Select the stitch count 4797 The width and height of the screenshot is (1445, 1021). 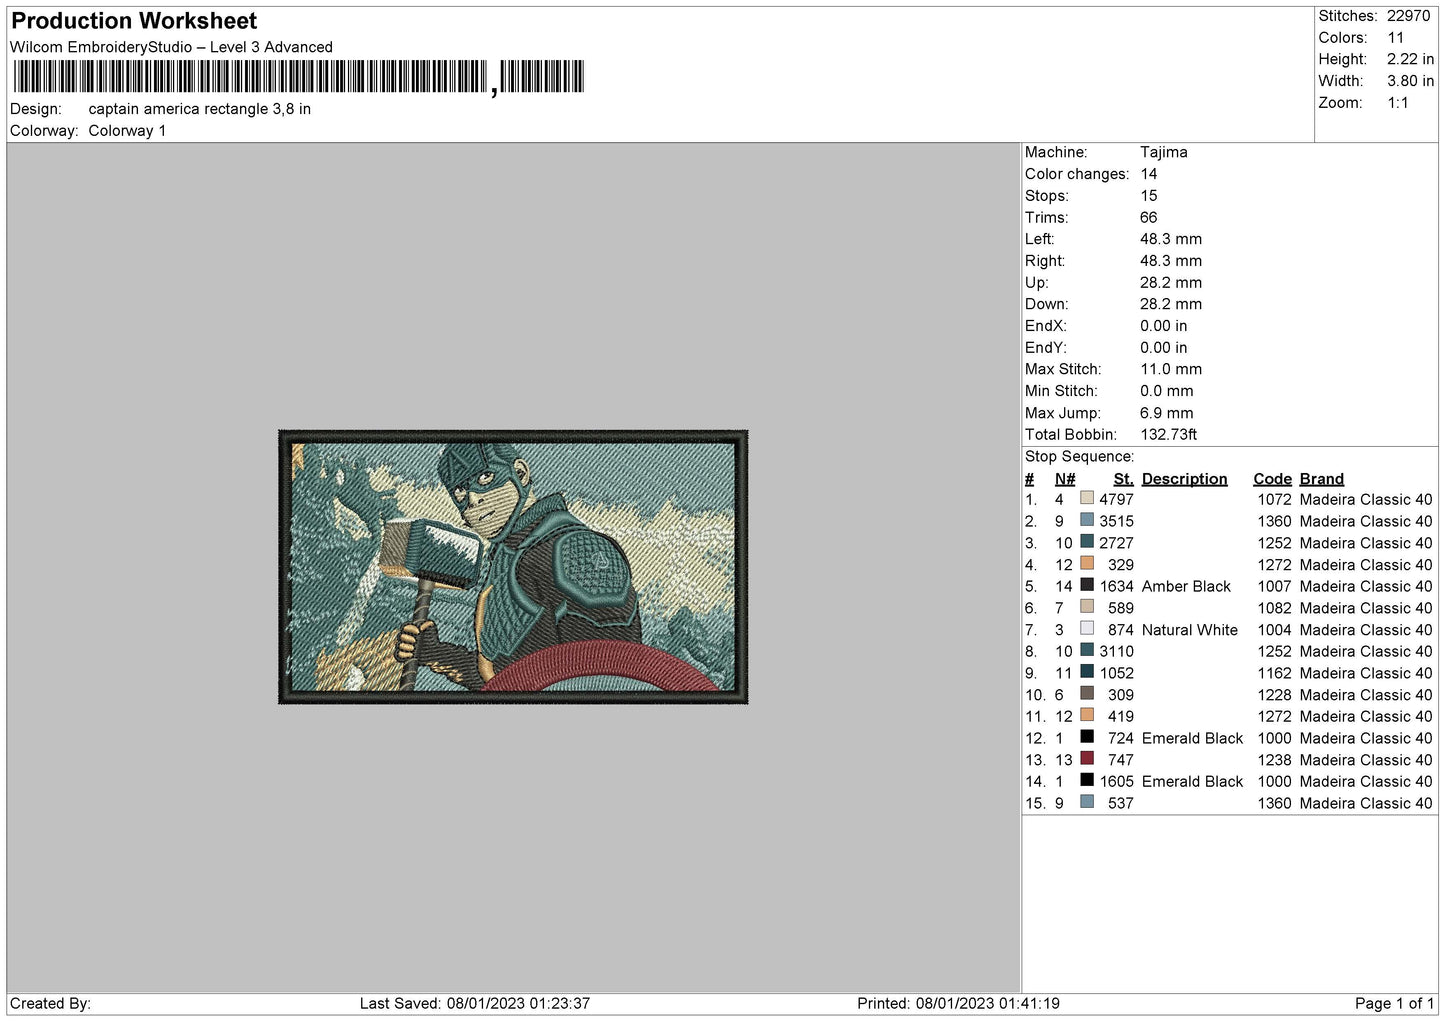pyautogui.click(x=1116, y=499)
